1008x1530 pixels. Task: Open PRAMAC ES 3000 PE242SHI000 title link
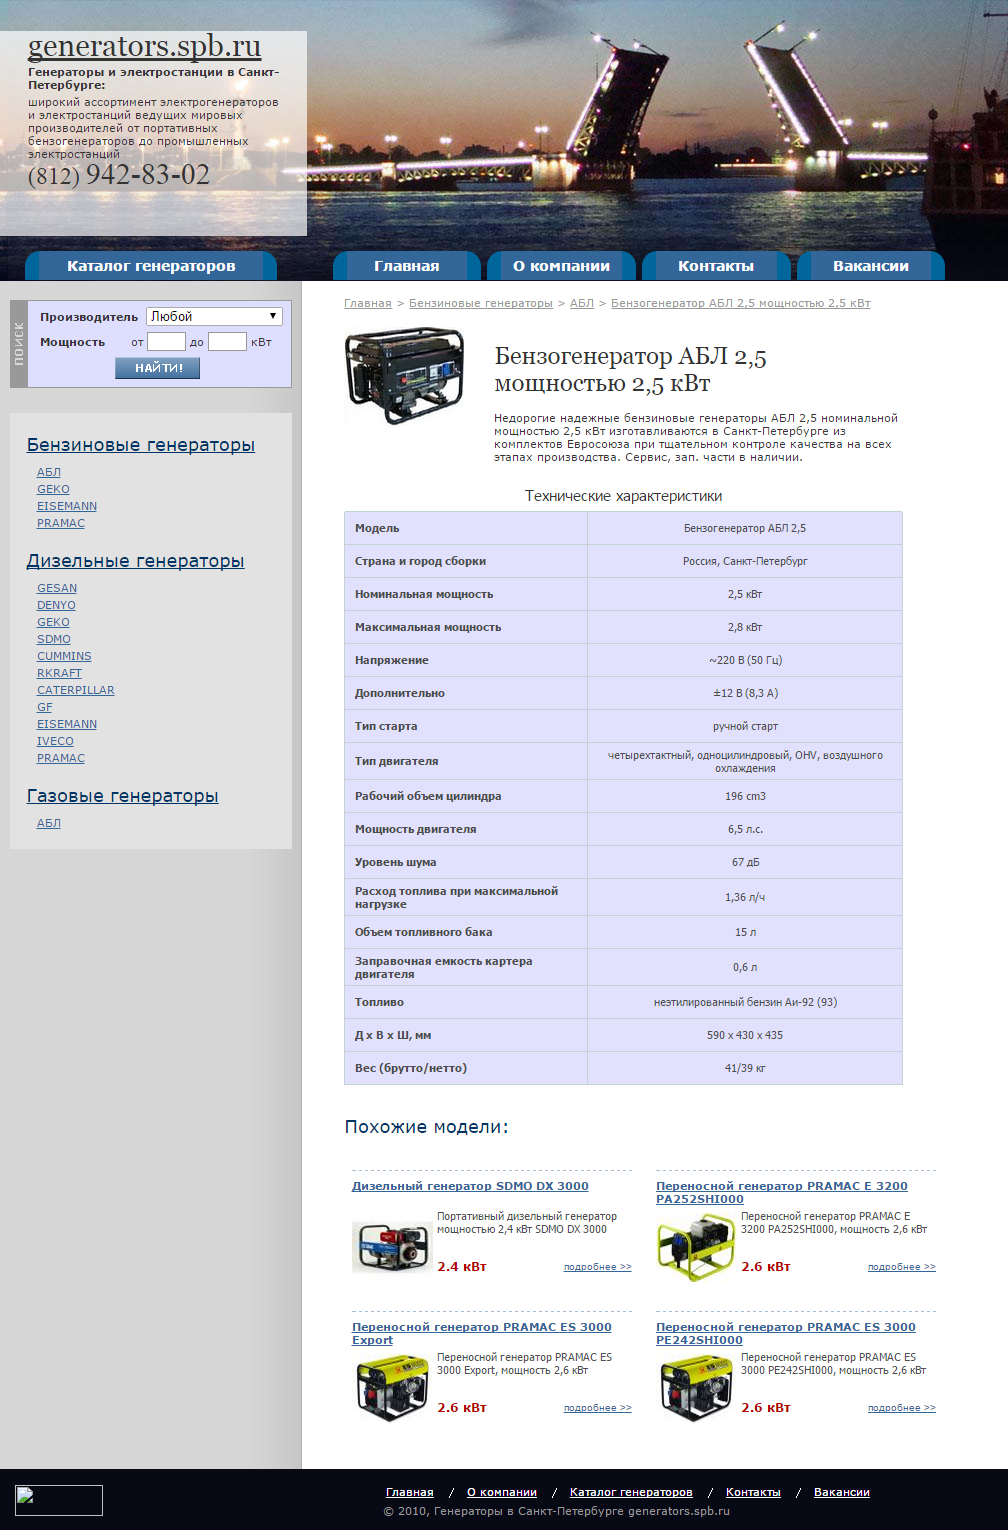coord(786,1333)
